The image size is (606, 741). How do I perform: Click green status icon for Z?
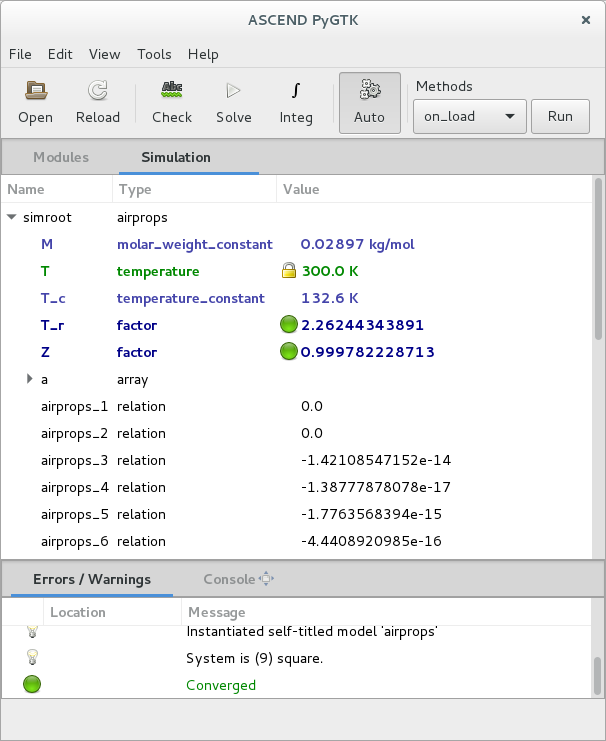289,352
